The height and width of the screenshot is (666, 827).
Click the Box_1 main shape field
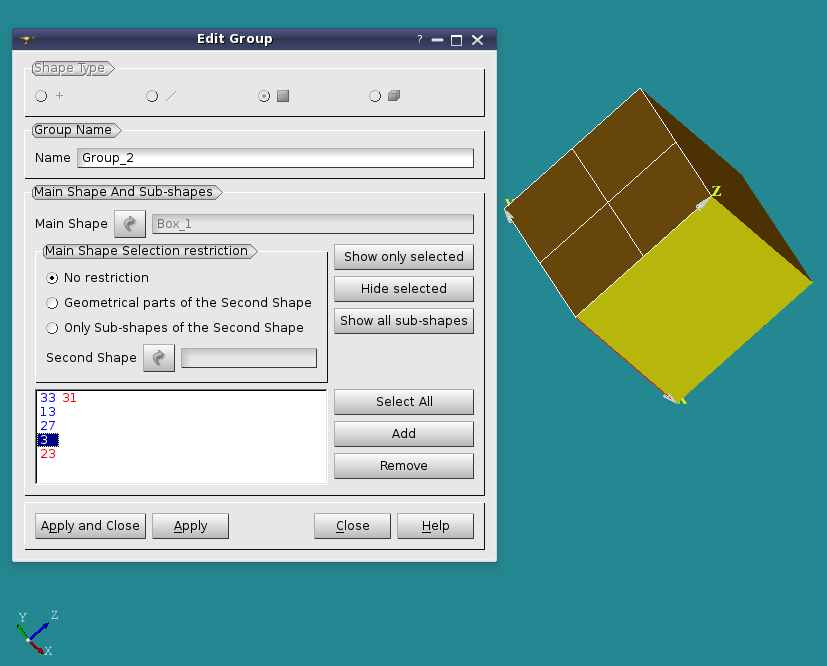click(313, 224)
